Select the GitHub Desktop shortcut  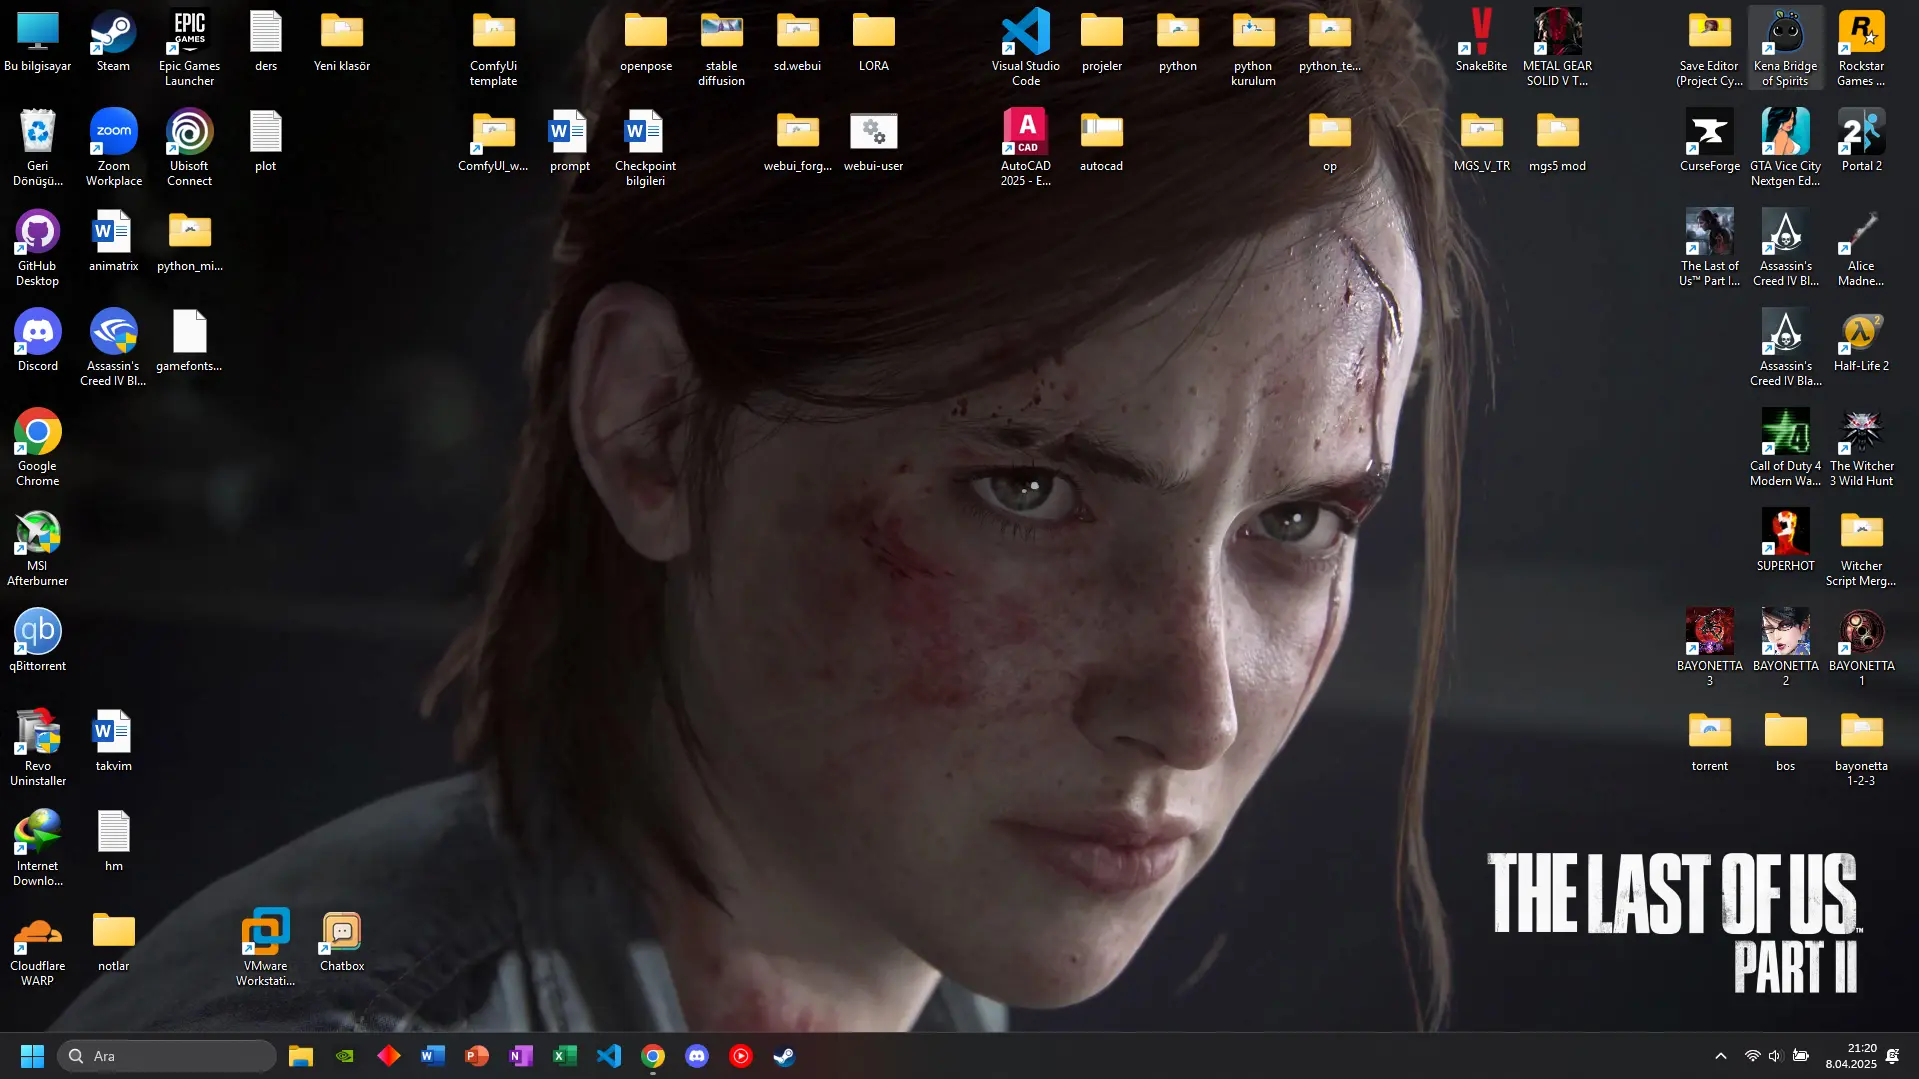point(37,249)
